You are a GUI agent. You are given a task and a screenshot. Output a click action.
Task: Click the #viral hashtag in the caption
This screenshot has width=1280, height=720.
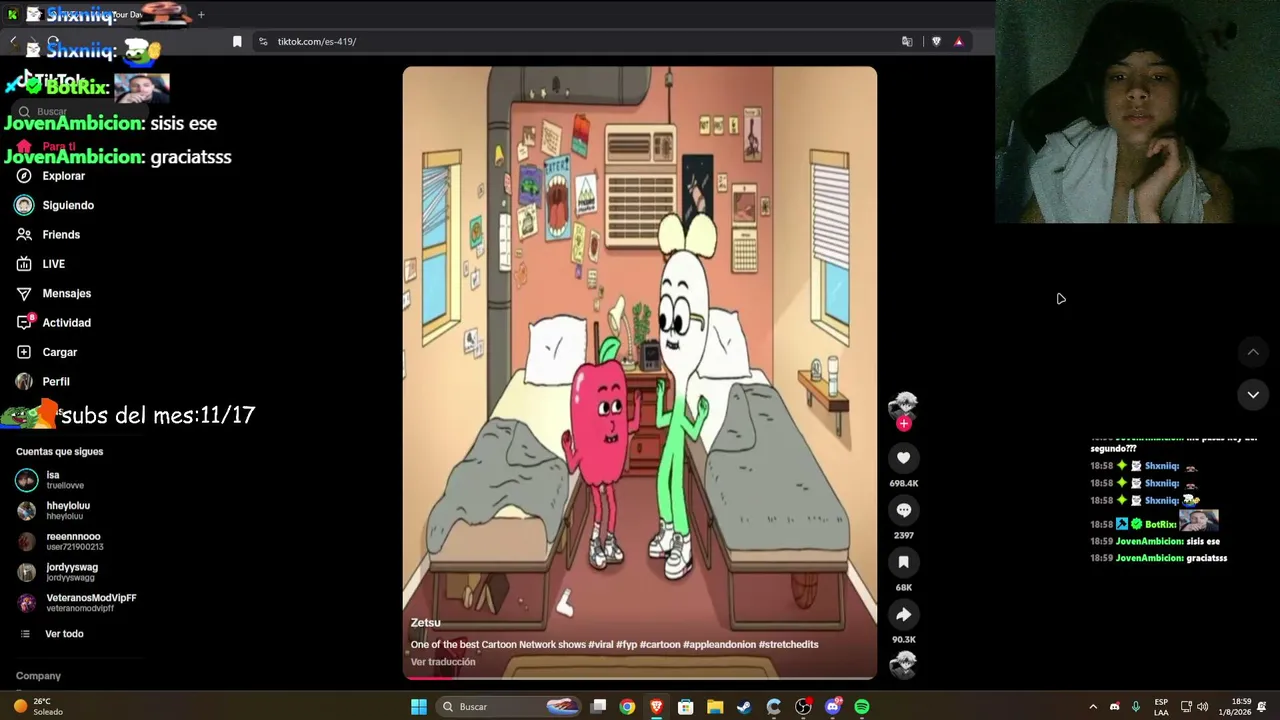(601, 645)
